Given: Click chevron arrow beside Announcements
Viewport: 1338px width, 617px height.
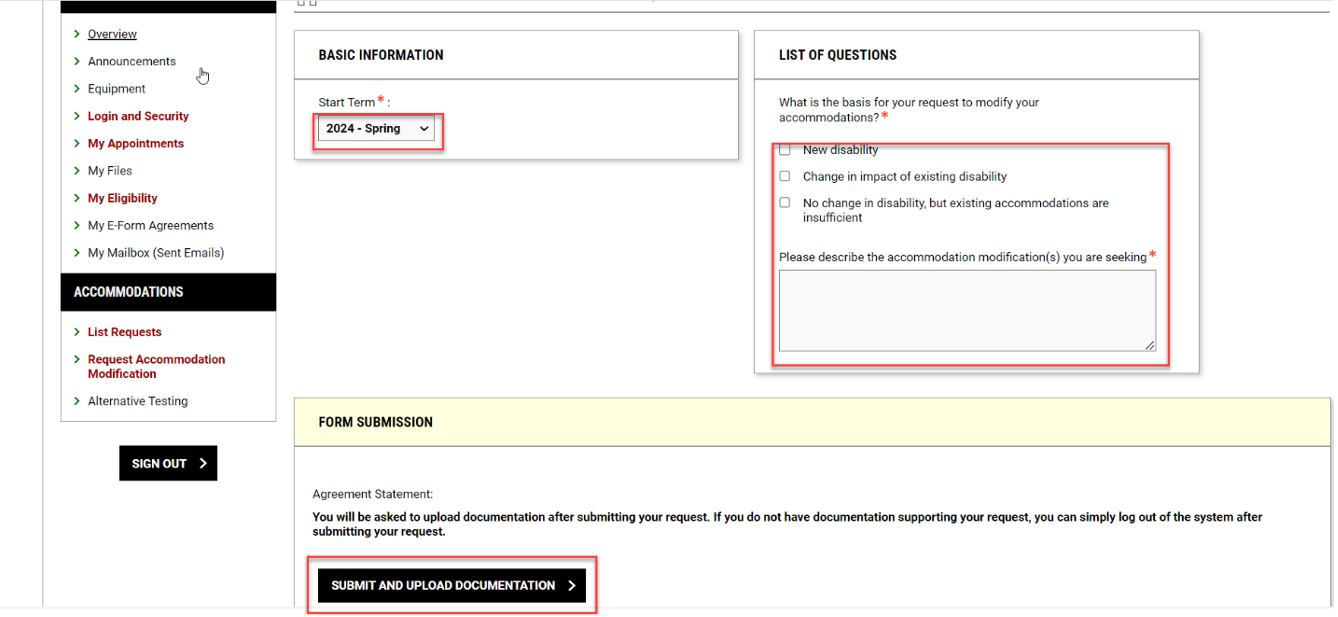Looking at the screenshot, I should click(x=77, y=61).
